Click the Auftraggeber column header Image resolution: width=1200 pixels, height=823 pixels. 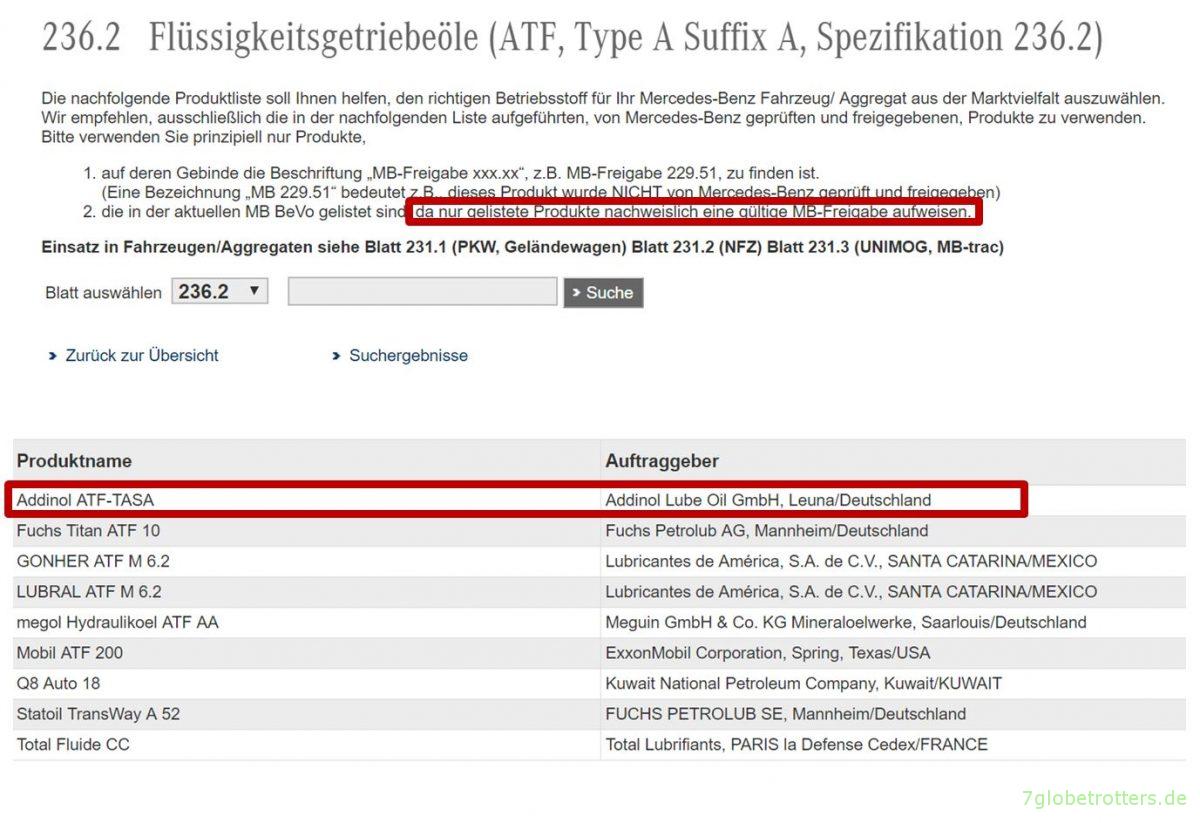click(x=661, y=461)
